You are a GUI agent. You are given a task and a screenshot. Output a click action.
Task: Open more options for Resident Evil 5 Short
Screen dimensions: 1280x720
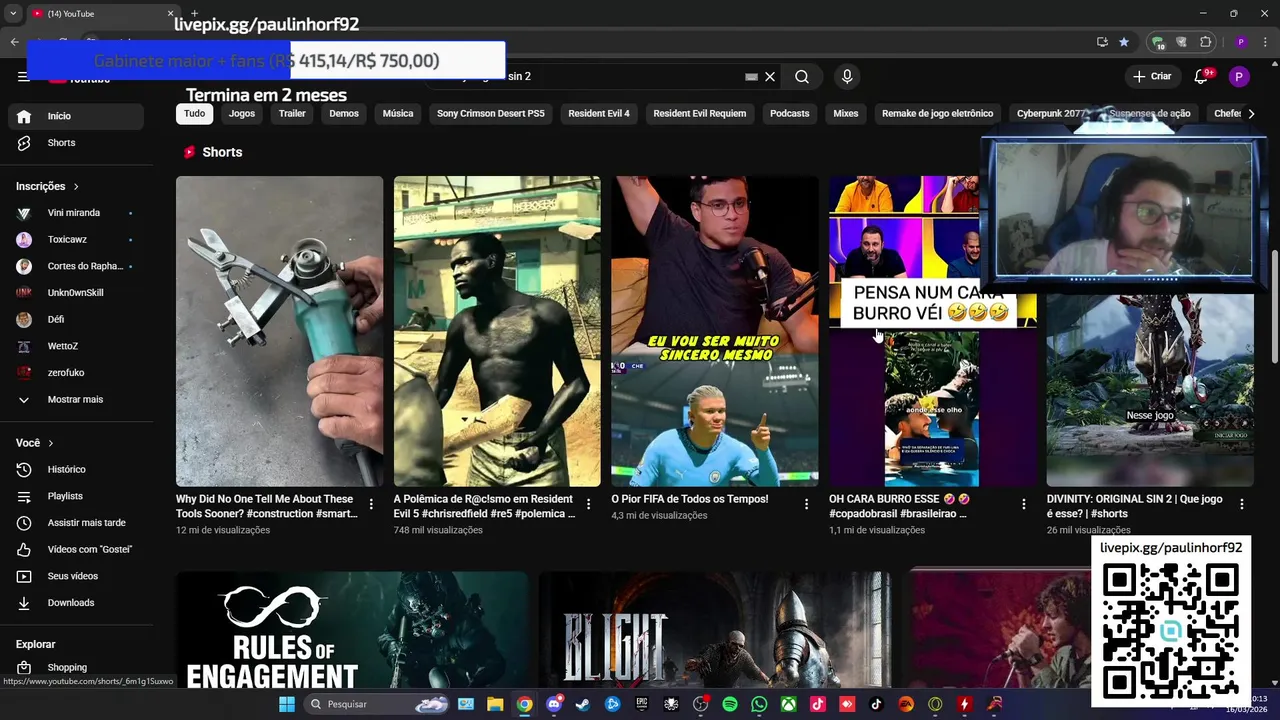coord(588,504)
